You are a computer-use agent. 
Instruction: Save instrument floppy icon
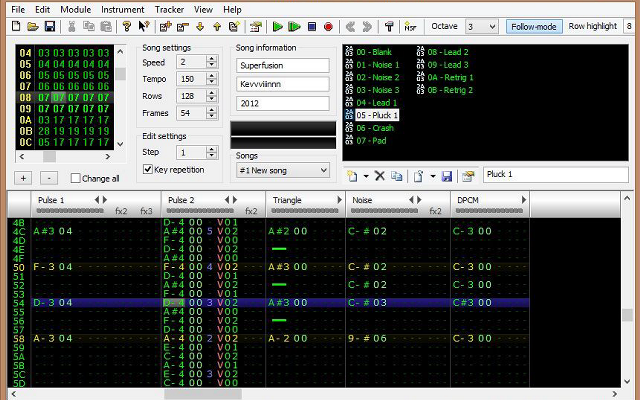click(x=447, y=176)
